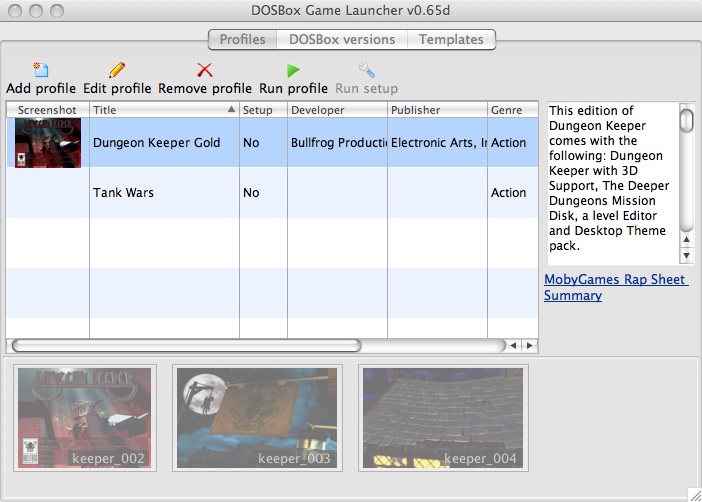The image size is (702, 502).
Task: Open the Templates tab
Action: tap(451, 40)
